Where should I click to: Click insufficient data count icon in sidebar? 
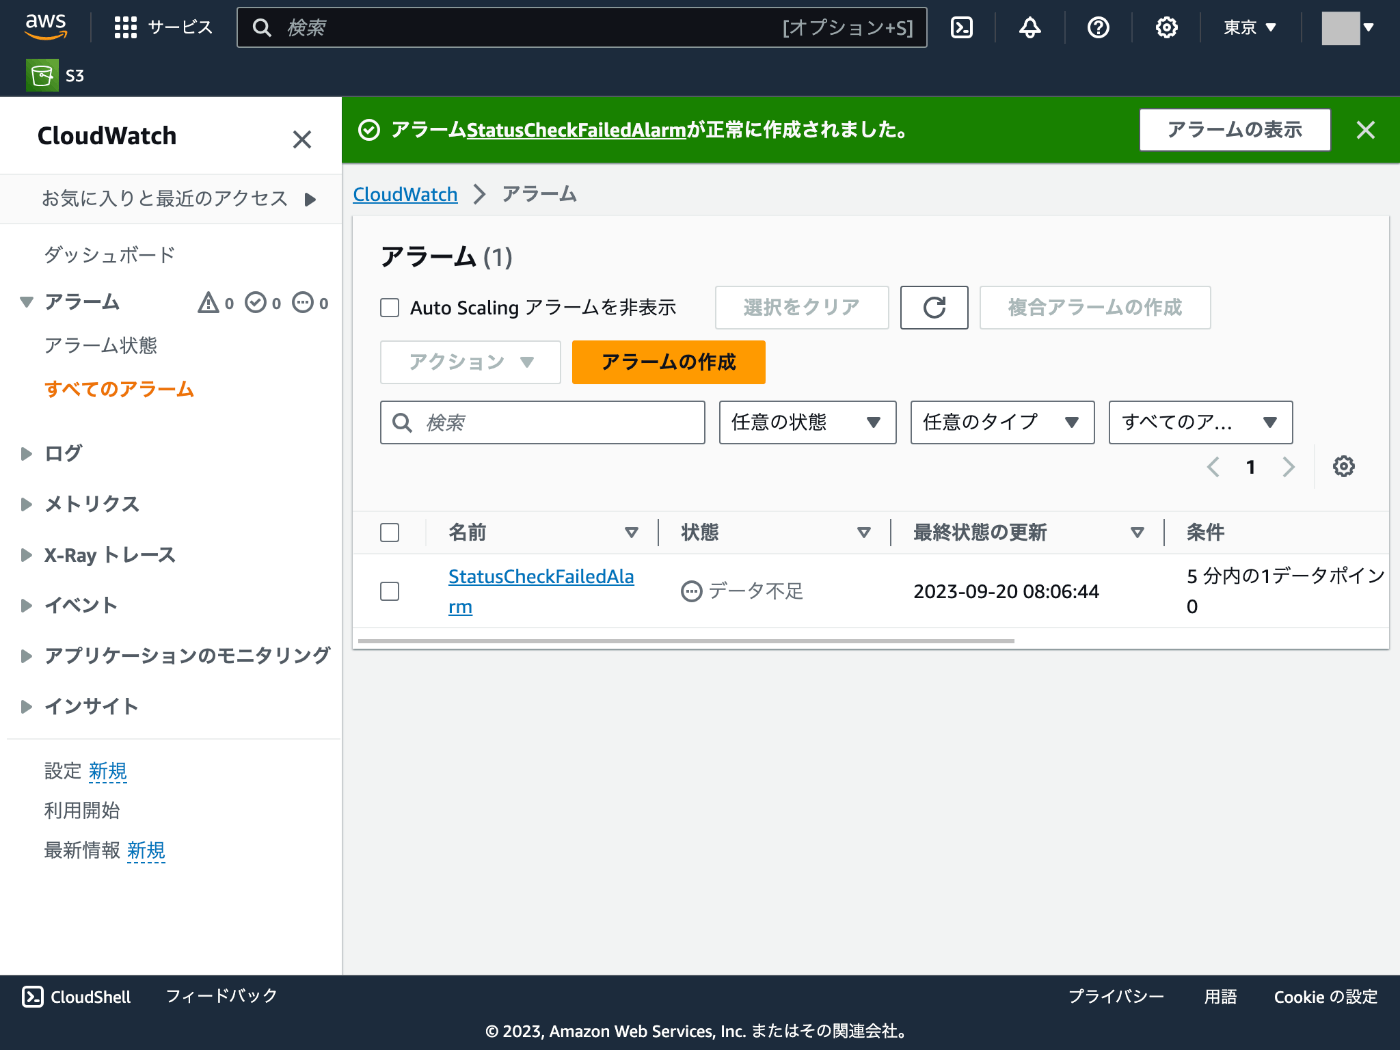pos(303,302)
